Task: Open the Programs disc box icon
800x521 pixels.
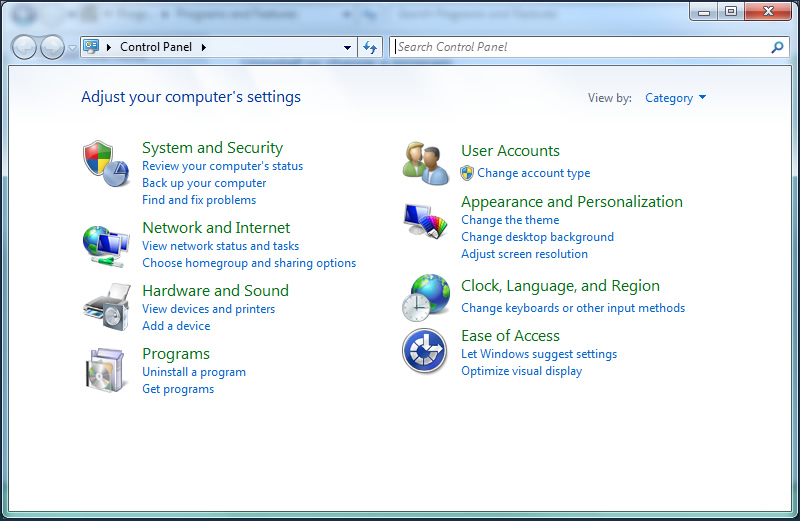Action: pos(106,370)
